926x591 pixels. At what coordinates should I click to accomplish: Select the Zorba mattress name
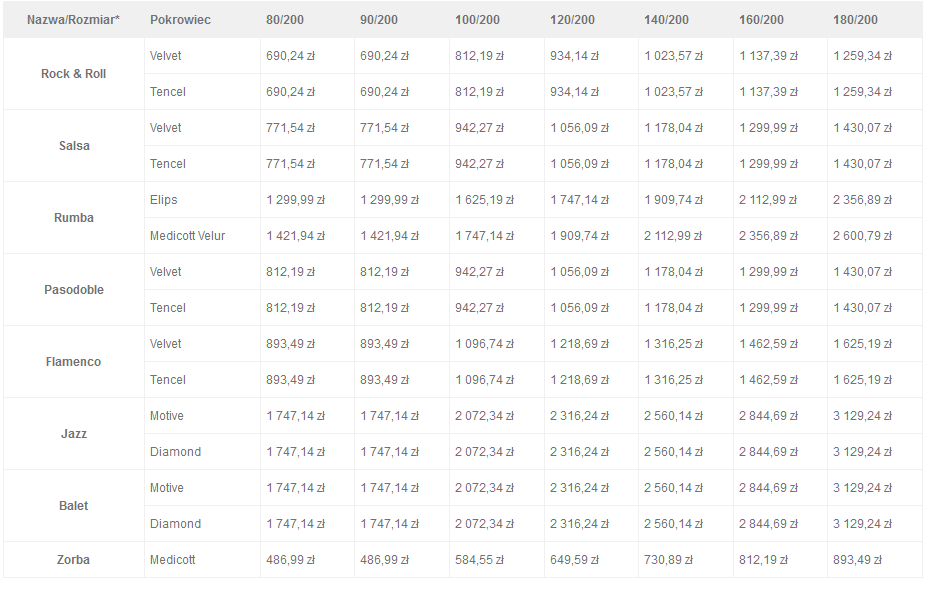[73, 560]
